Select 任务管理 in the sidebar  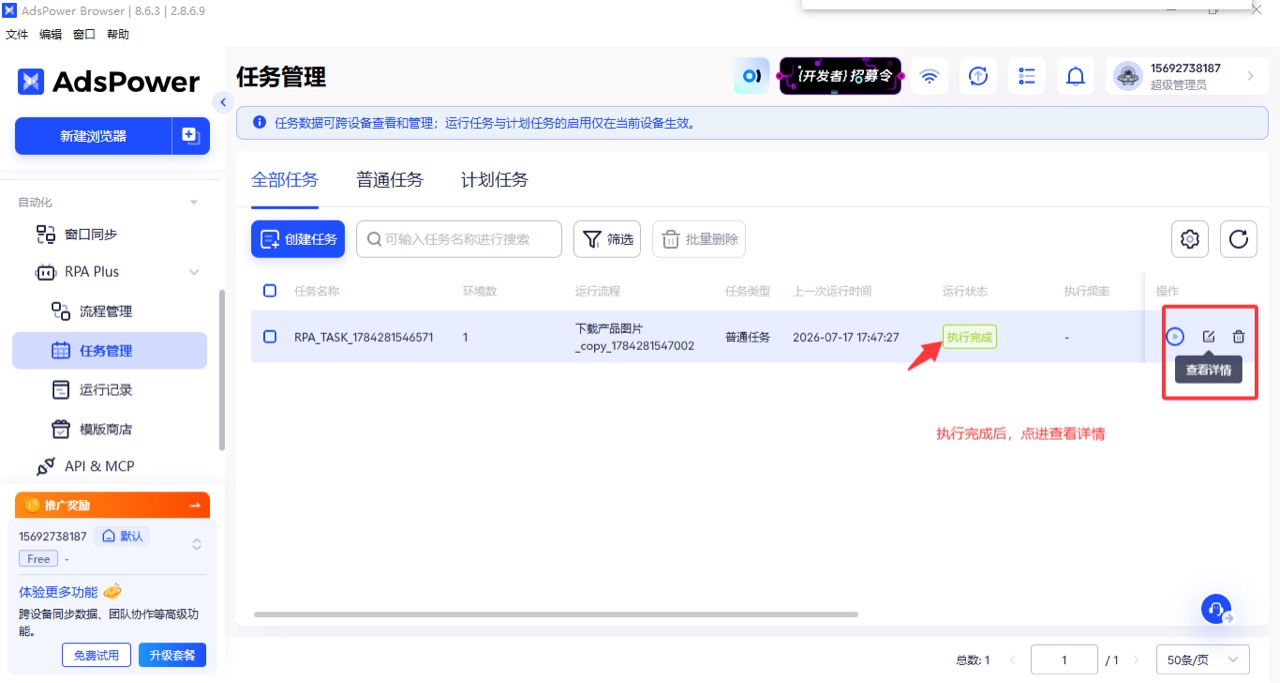tap(109, 351)
